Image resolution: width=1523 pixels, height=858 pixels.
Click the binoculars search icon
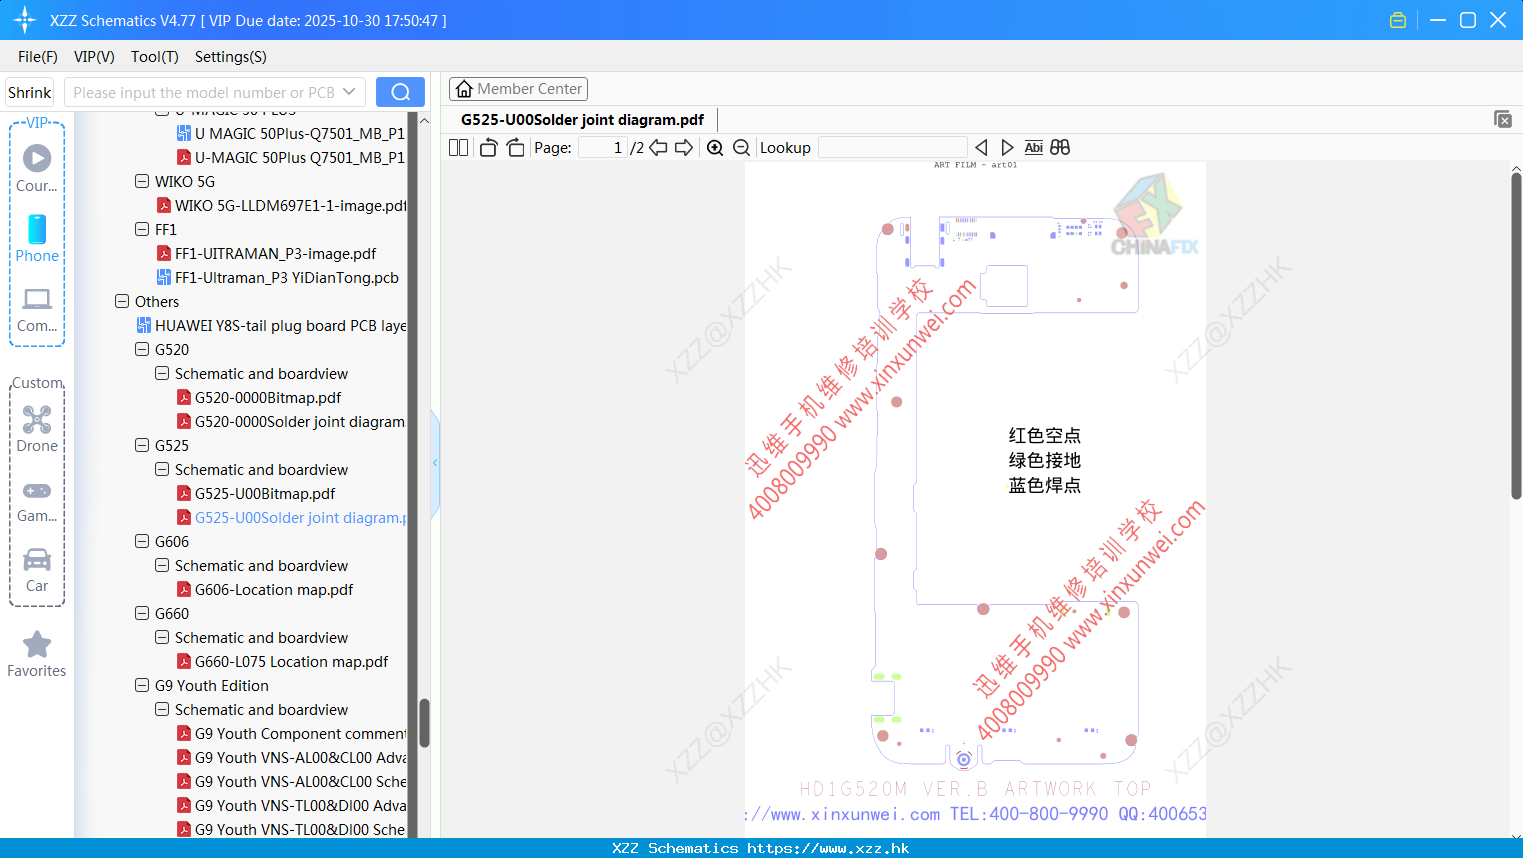point(1060,147)
